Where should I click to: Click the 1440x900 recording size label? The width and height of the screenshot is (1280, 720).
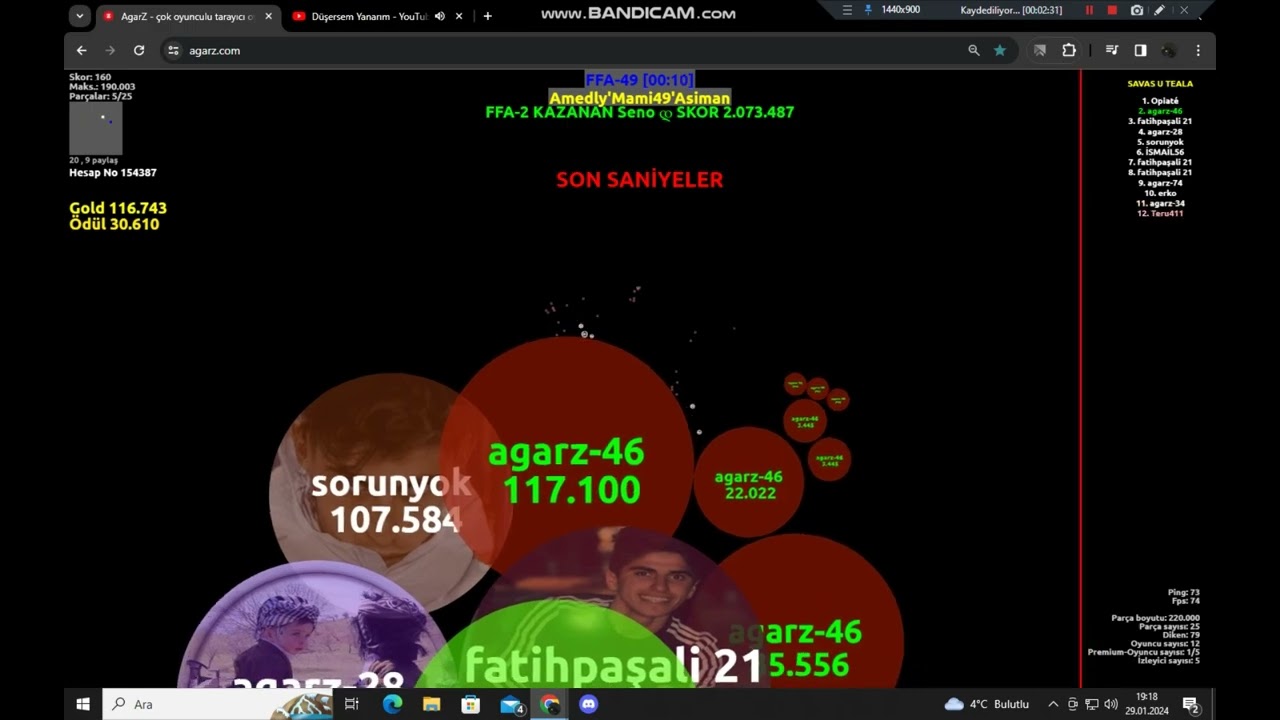pos(900,10)
